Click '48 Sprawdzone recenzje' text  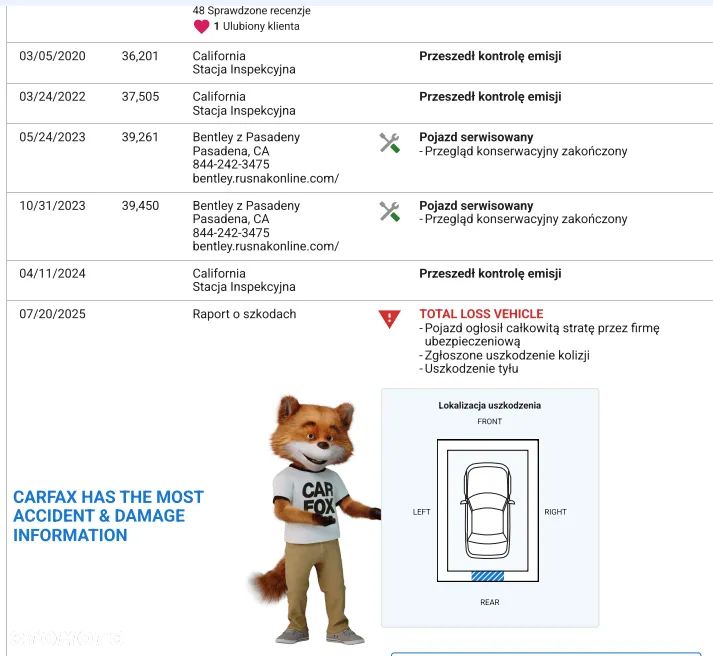(251, 10)
